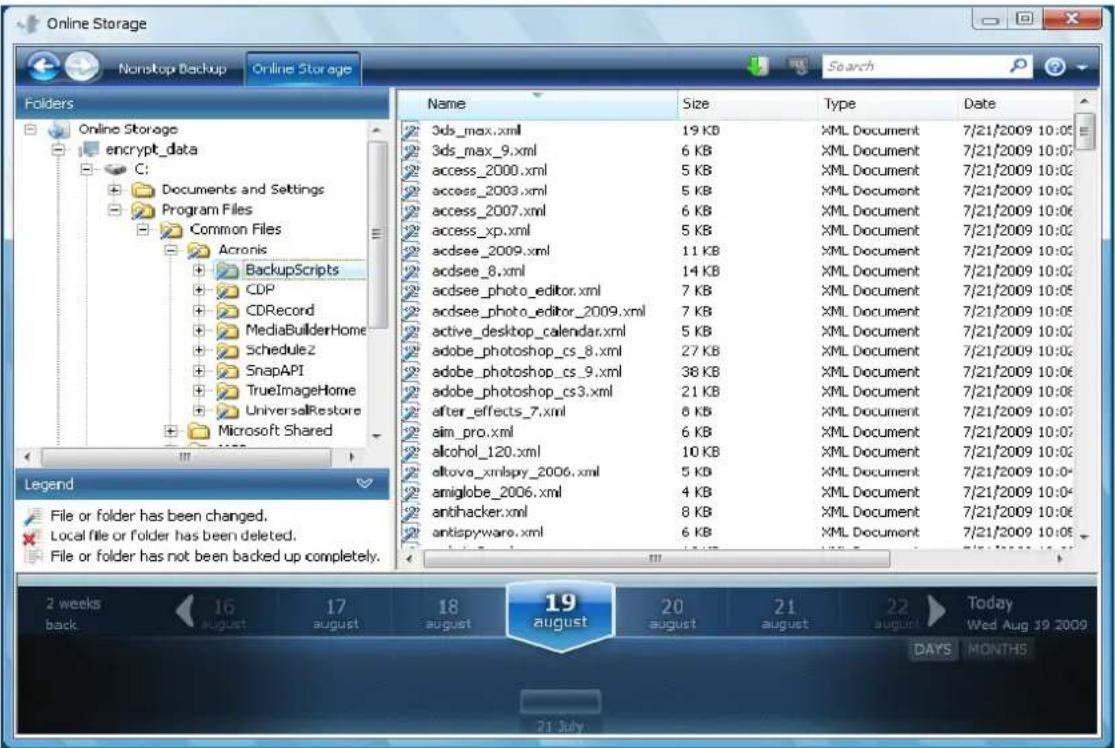Click the Forward navigation arrow button
This screenshot has height=748, width=1115.
(x=82, y=68)
